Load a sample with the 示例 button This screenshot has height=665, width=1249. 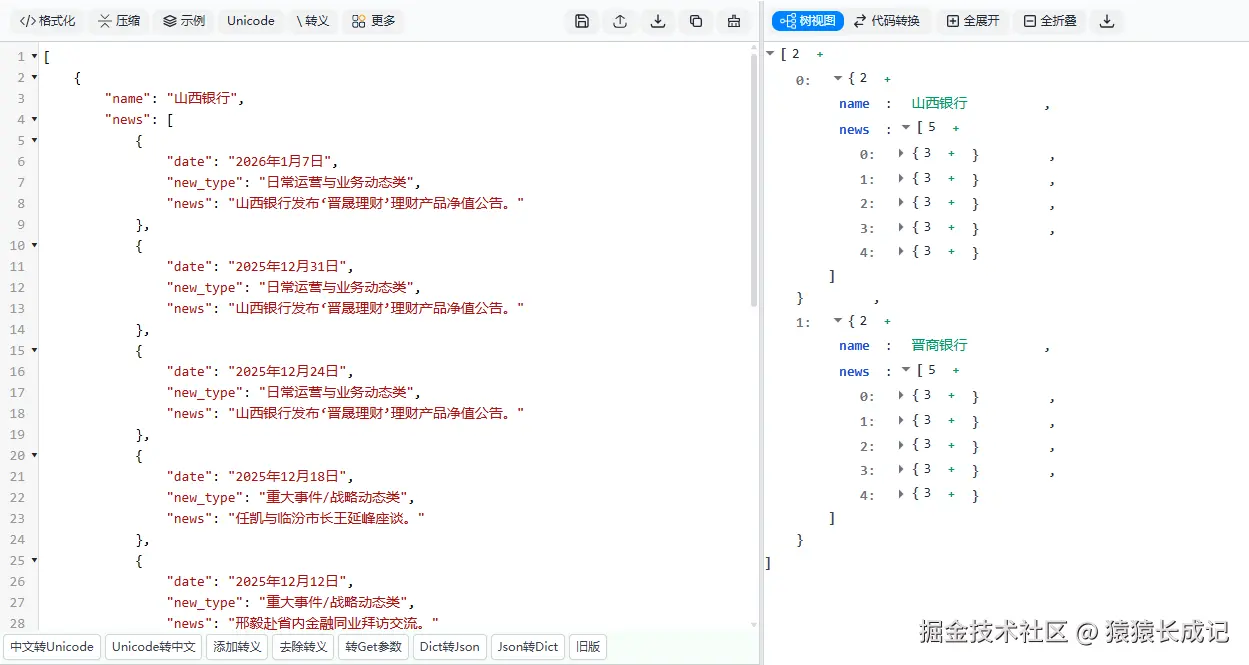184,21
